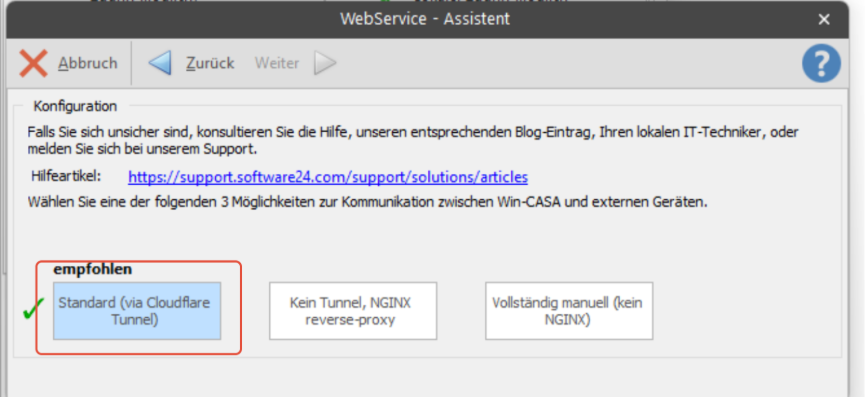Screen dimensions: 865x397
Task: Select Standard (via Cloudflare Tunnel) option
Action: (137, 311)
